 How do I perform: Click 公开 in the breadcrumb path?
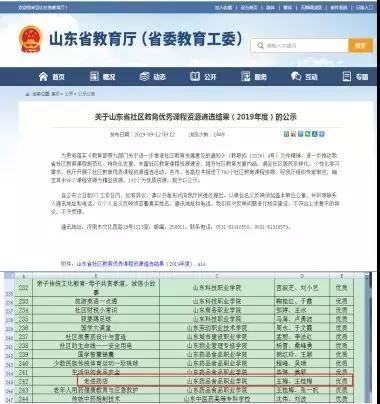pos(69,94)
